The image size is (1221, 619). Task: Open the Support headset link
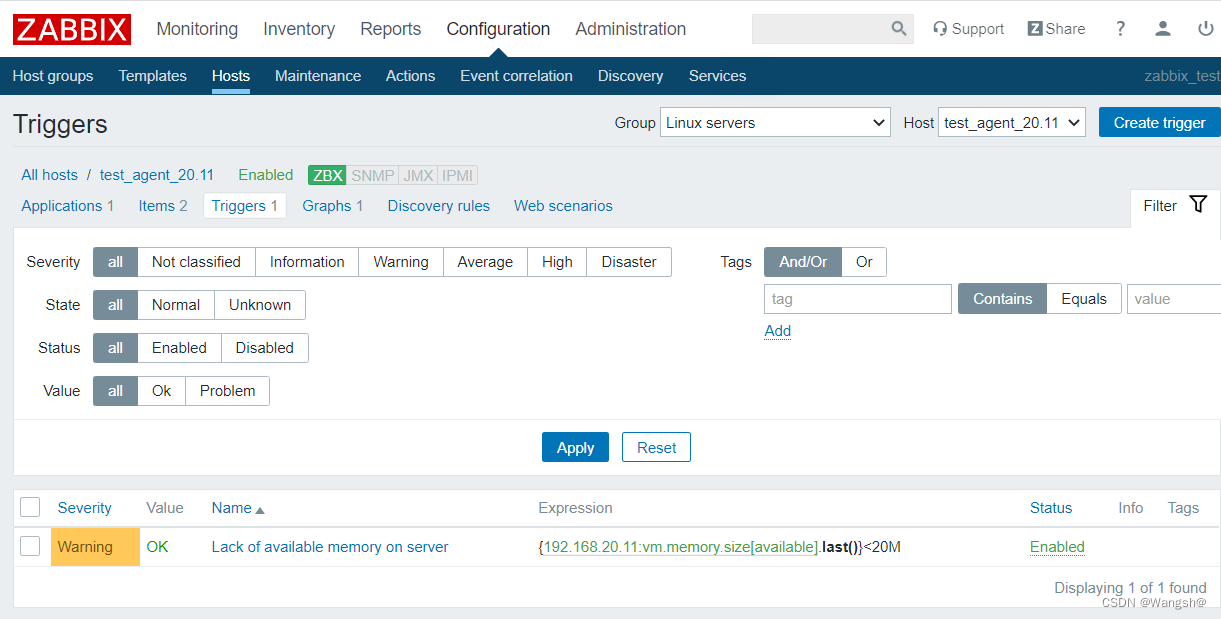coord(968,29)
